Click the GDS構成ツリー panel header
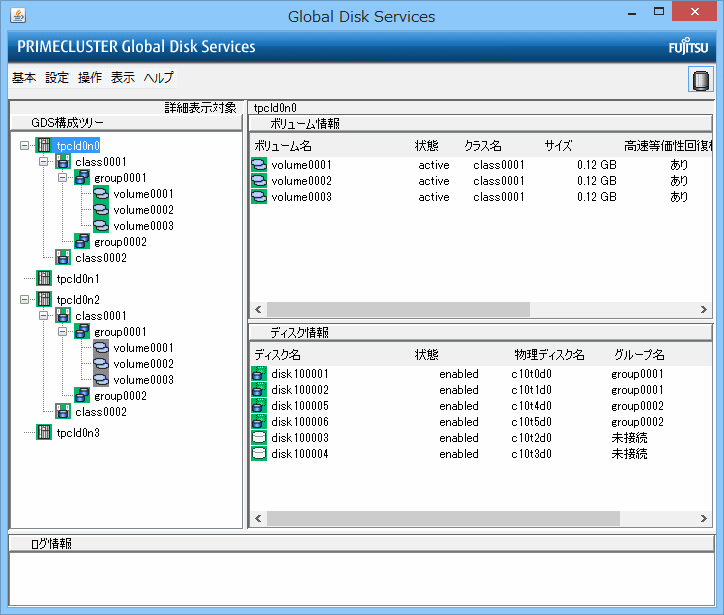The width and height of the screenshot is (724, 615). click(126, 123)
